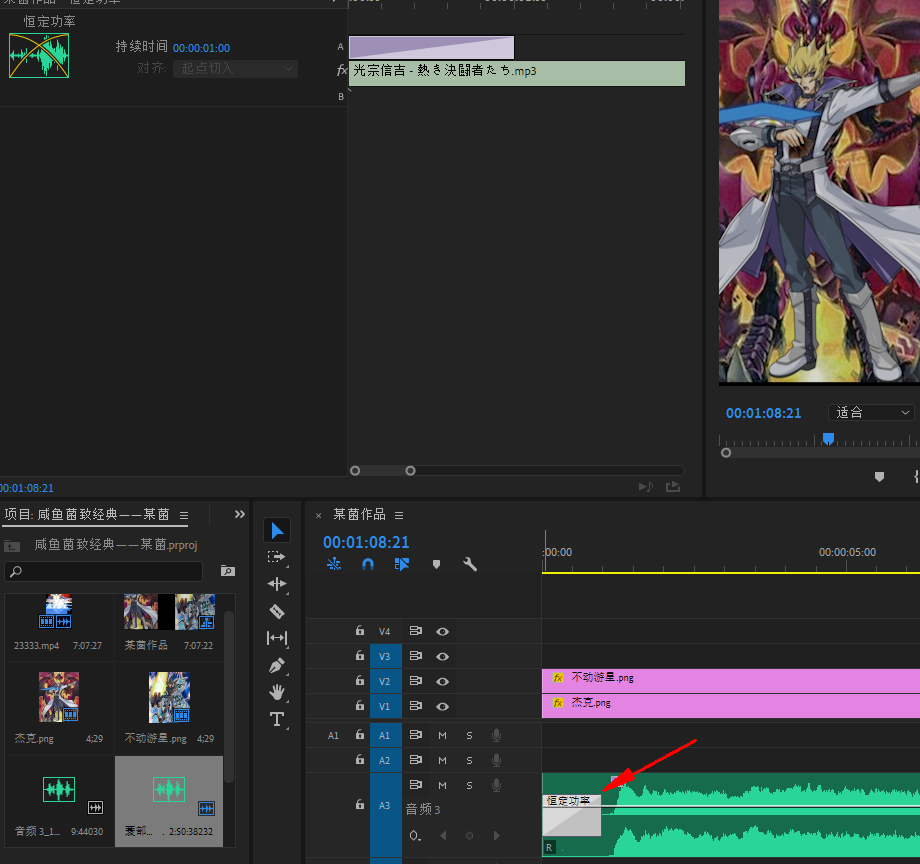920x864 pixels.
Task: Go to parent bin folder icon
Action: 12,546
